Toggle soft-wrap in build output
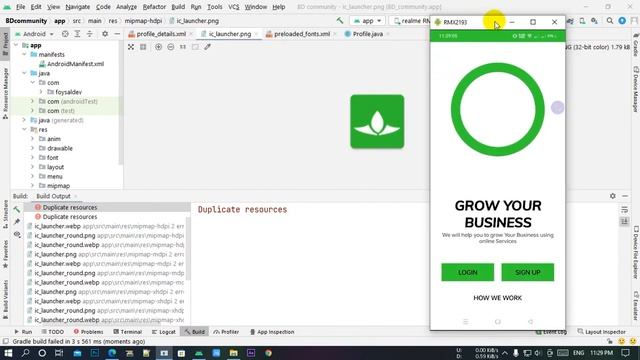This screenshot has height=360, width=640. pyautogui.click(x=624, y=209)
